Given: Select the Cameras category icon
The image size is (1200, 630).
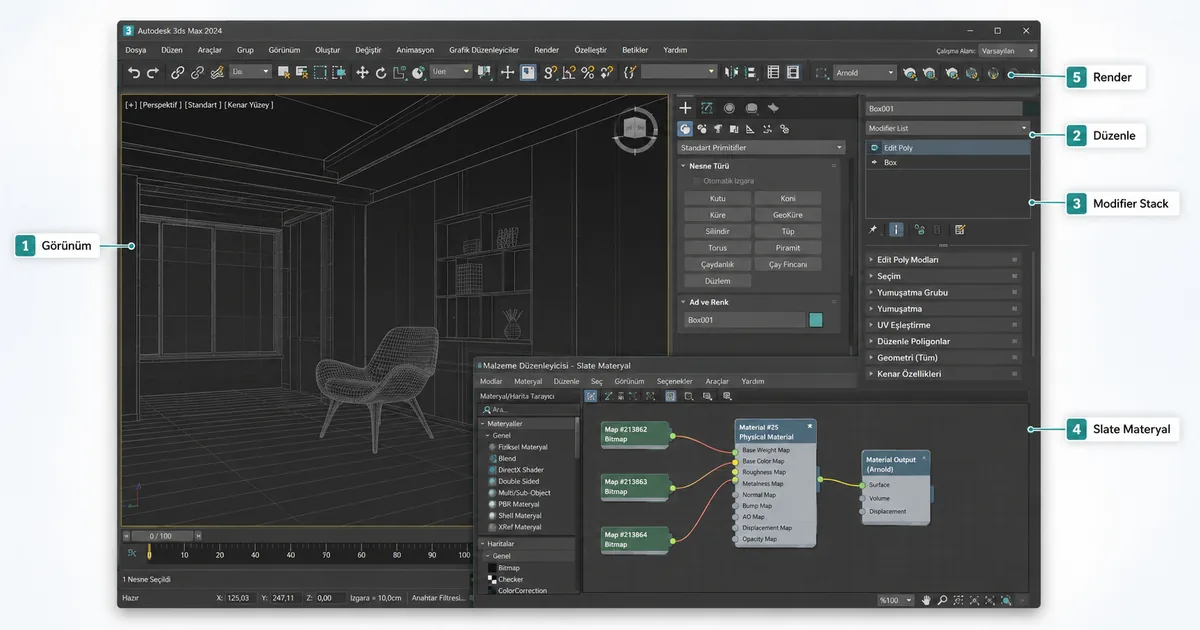Looking at the screenshot, I should coord(734,129).
